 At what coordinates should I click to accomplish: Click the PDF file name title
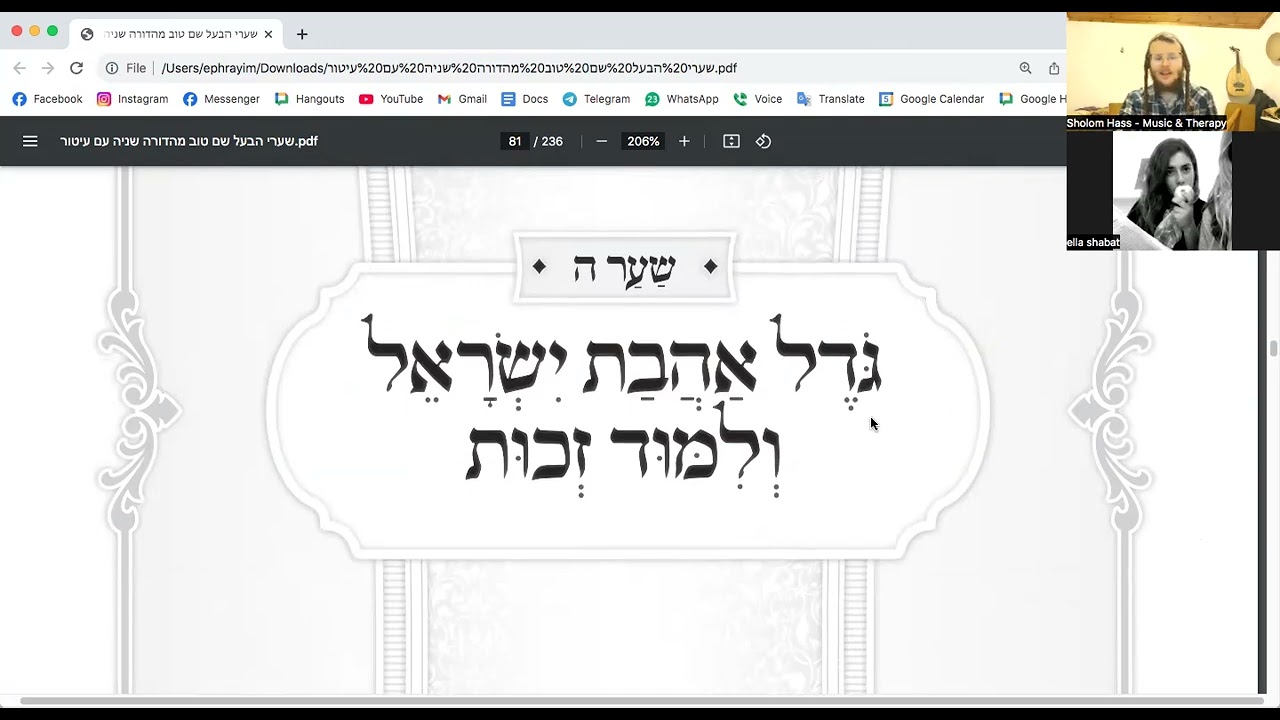point(189,141)
